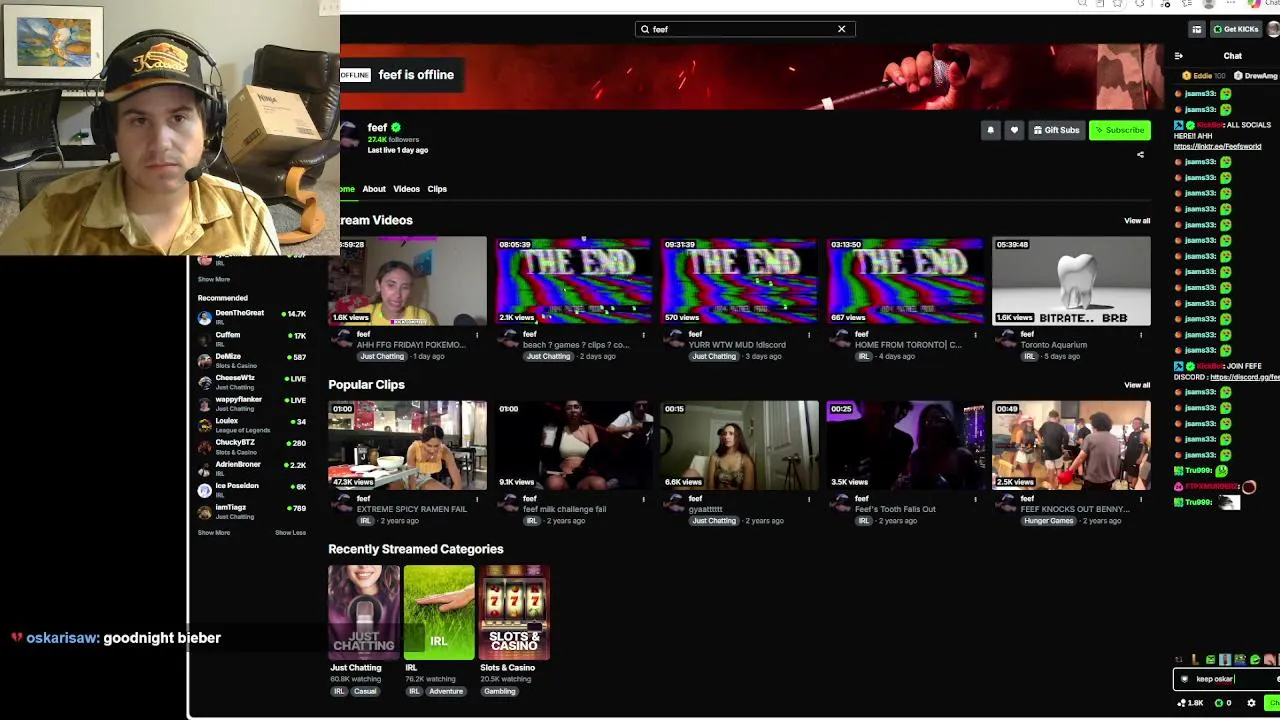Click the chat message input box
The image size is (1280, 720).
click(x=1224, y=679)
